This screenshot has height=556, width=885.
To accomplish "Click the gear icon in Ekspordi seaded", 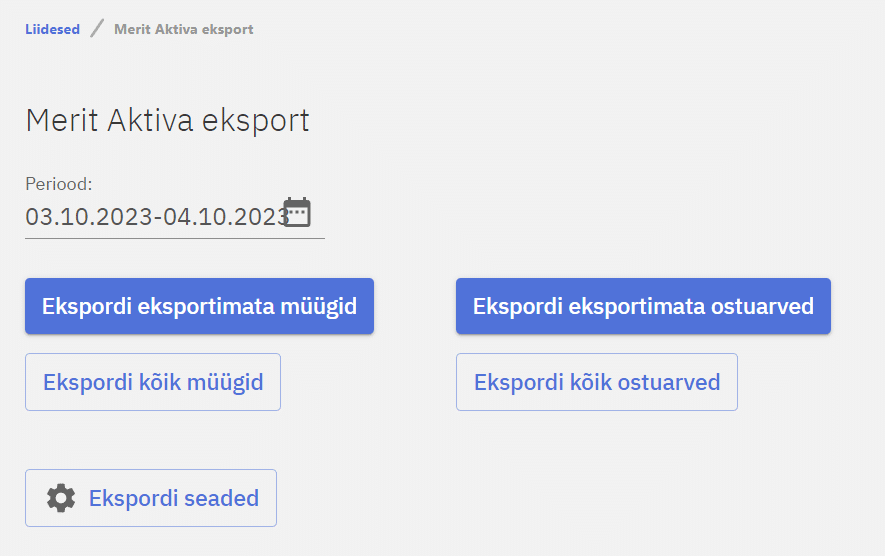I will pos(61,498).
